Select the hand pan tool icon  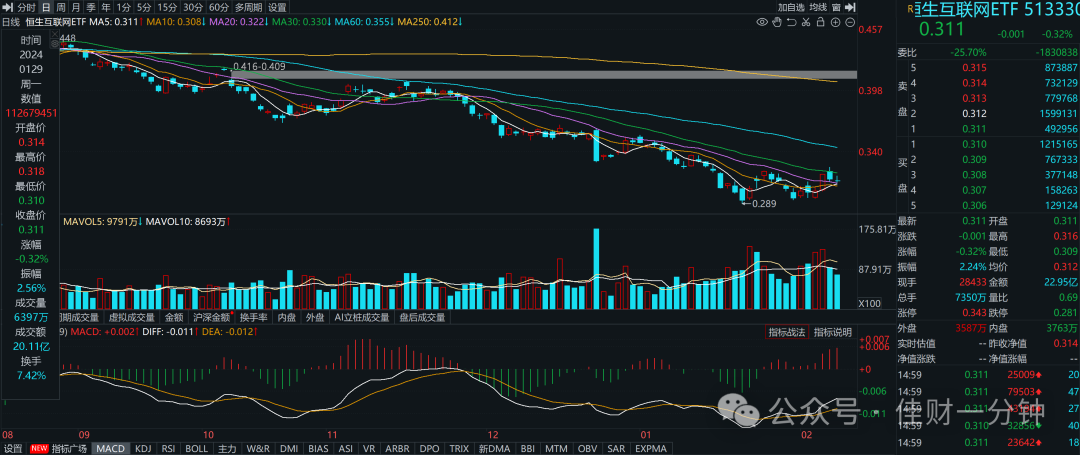[777, 22]
